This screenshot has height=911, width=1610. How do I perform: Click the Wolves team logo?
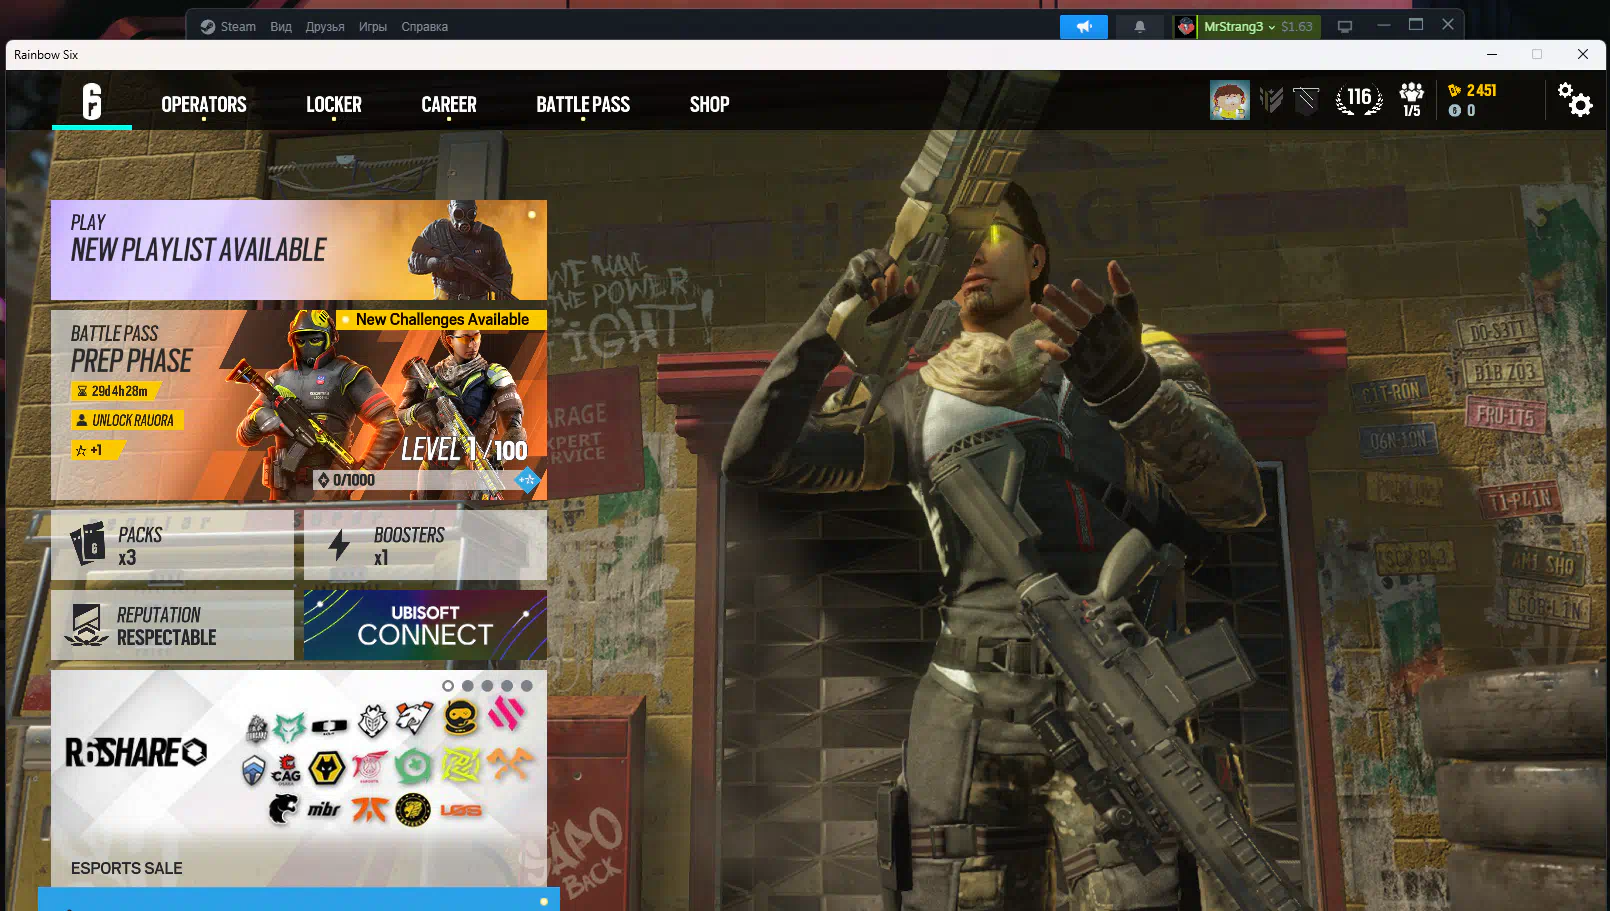(x=326, y=768)
